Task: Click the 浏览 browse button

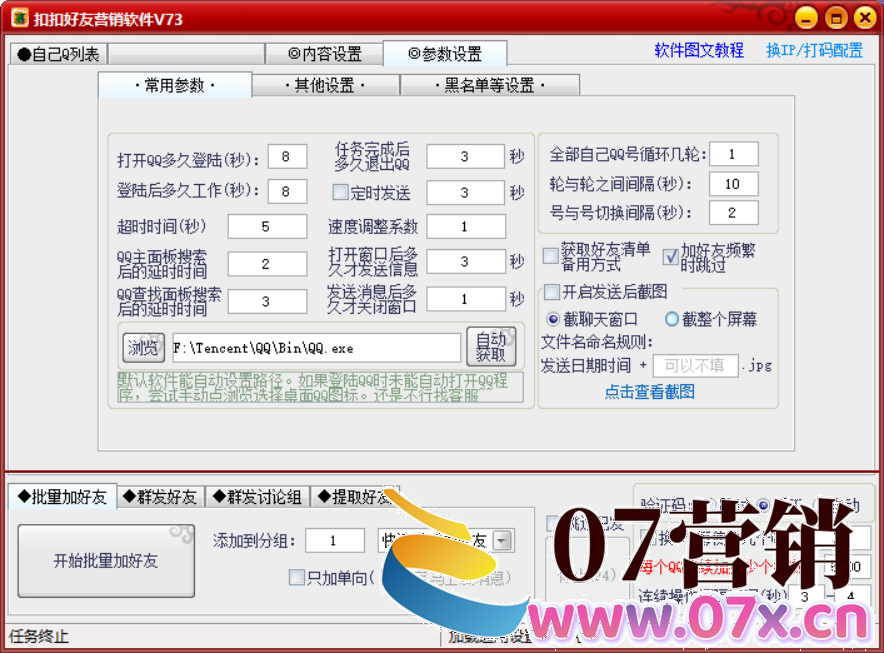Action: (x=143, y=347)
